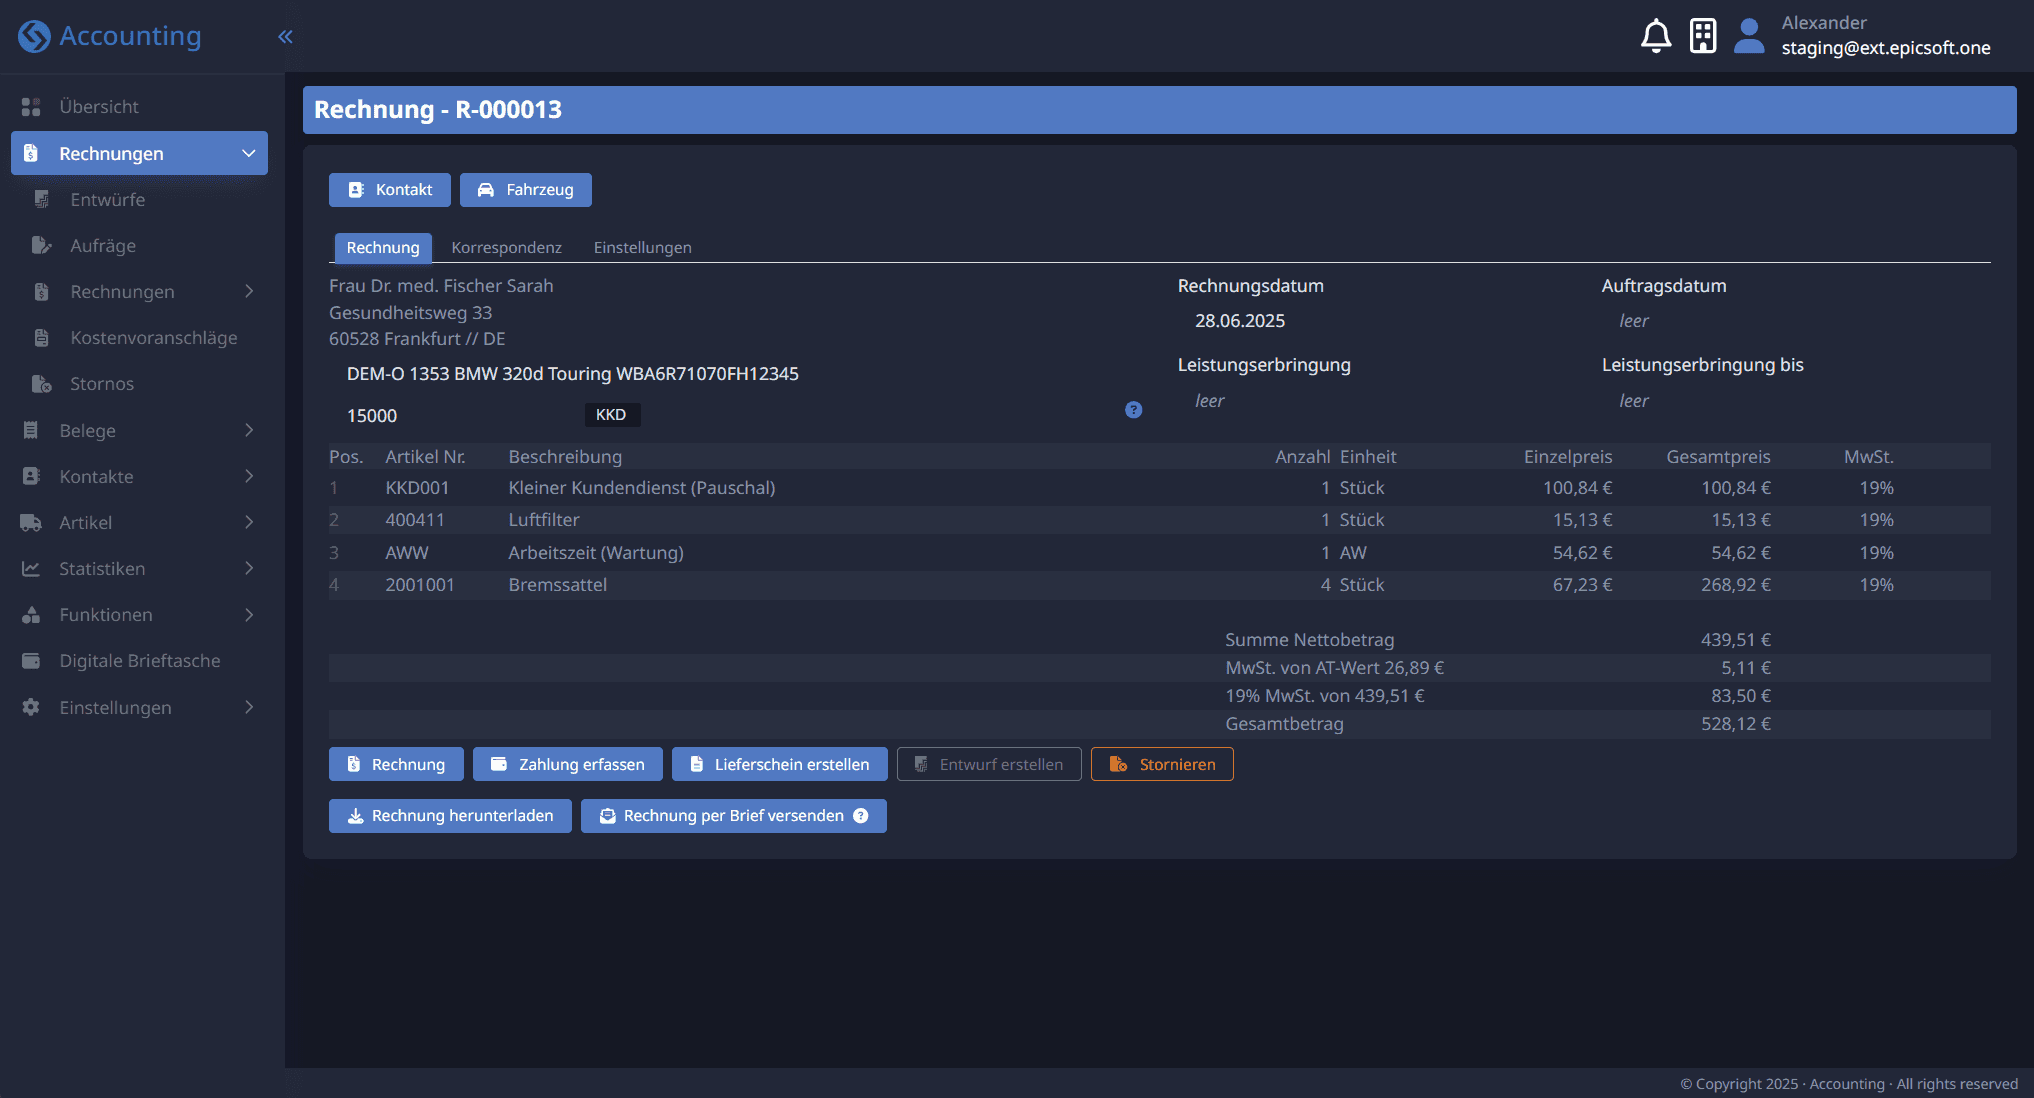Click the help icon on Brief versenden button
This screenshot has width=2034, height=1098.
click(861, 816)
